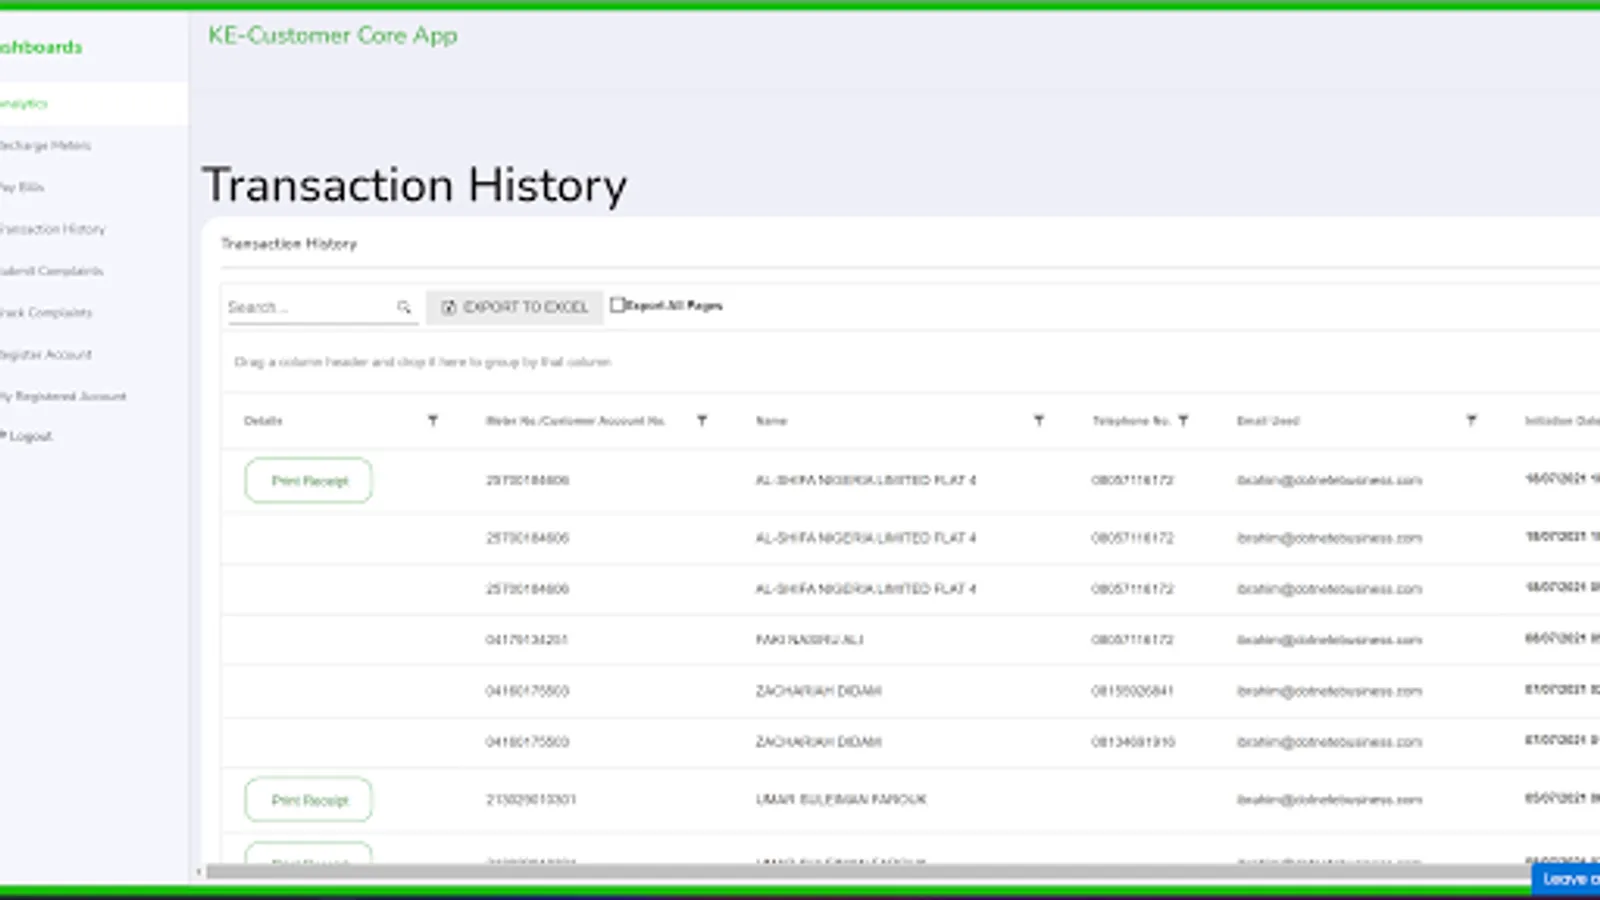Viewport: 1600px width, 900px height.
Task: Open the filter for the Name column
Action: click(x=1039, y=421)
